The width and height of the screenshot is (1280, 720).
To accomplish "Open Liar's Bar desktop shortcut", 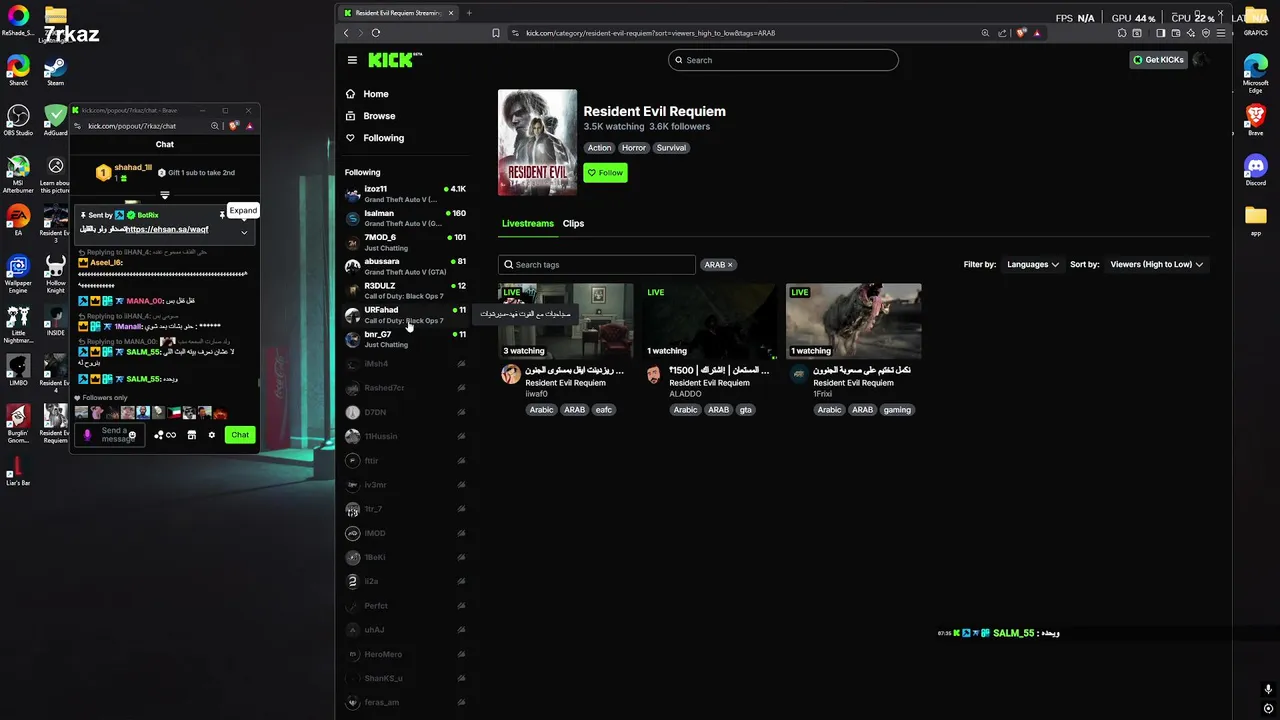I will point(18,470).
